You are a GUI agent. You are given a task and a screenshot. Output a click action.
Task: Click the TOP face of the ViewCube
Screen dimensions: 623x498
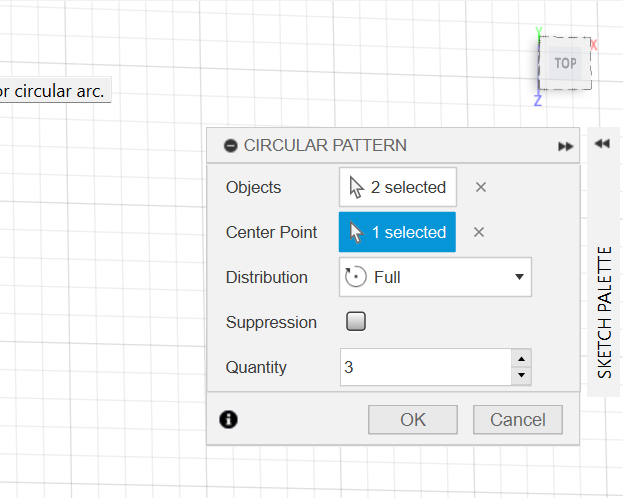click(x=565, y=63)
